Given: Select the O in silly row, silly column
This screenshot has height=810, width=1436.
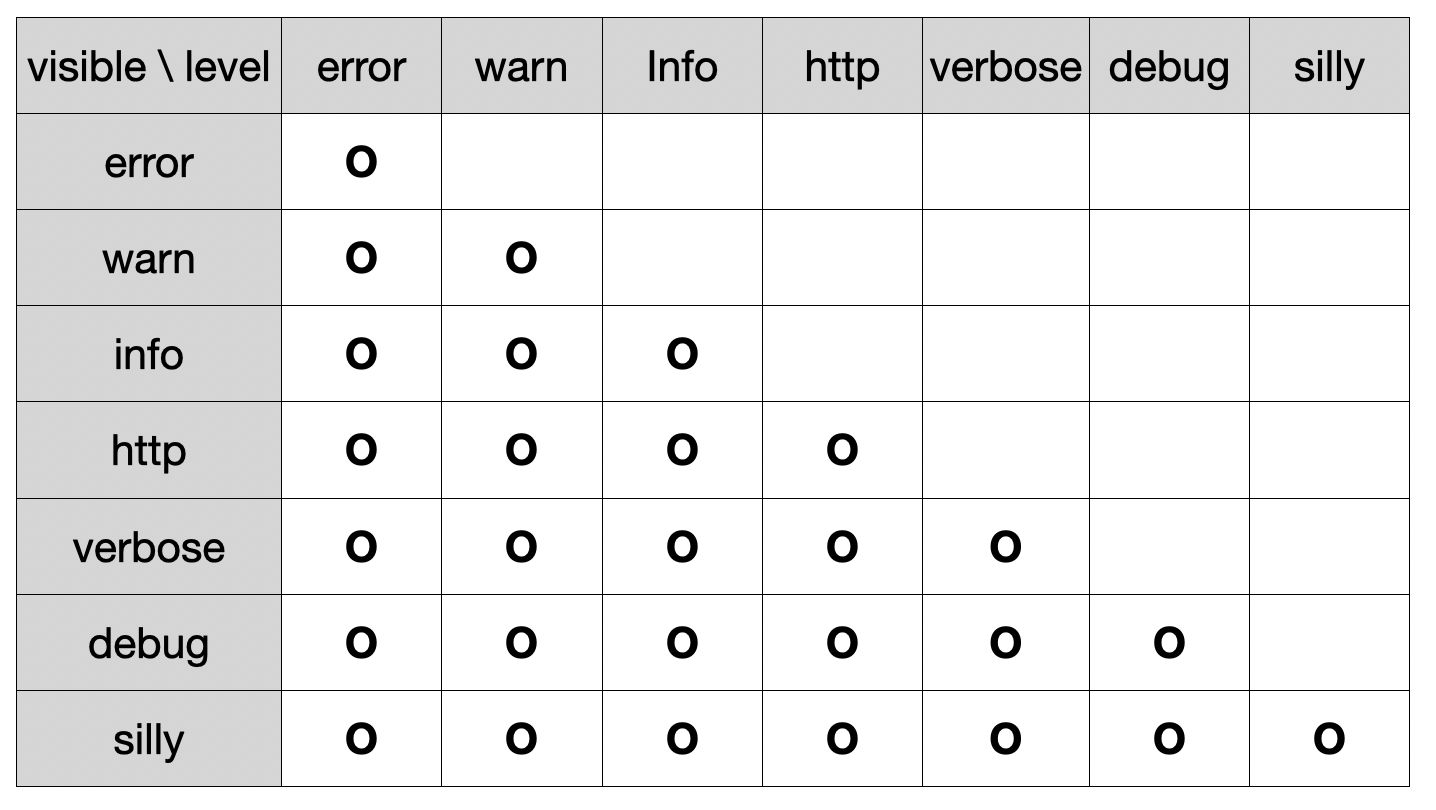Looking at the screenshot, I should coord(1329,738).
